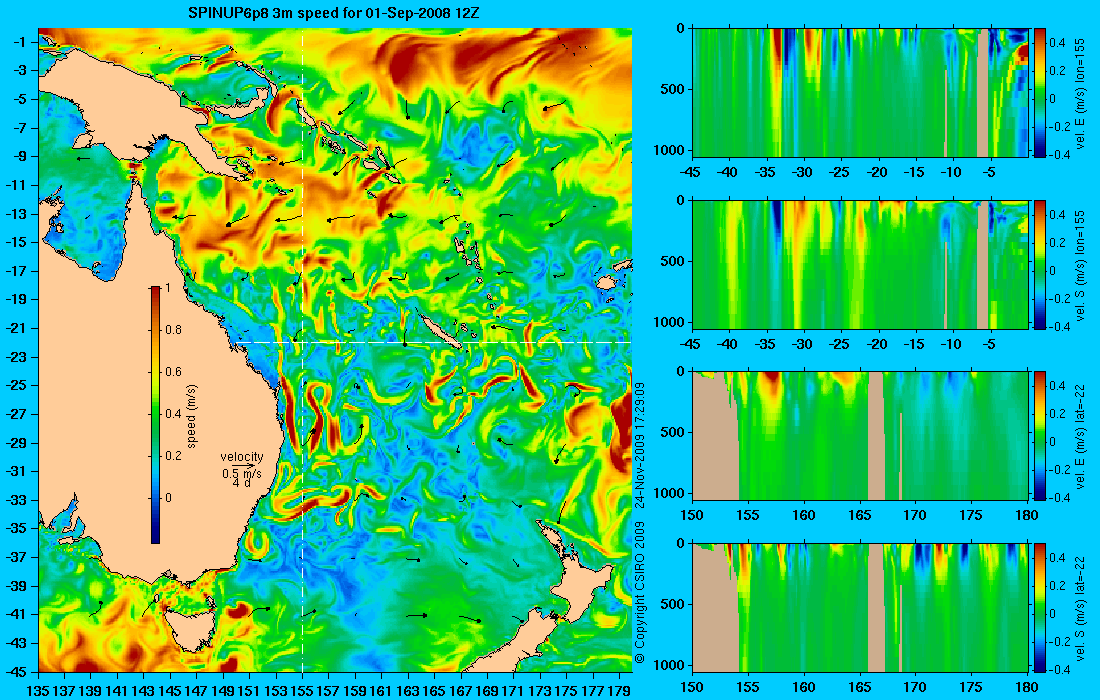1100x700 pixels.
Task: Click "-30" on the vel. E lon=155 panel axis
Action: click(x=803, y=172)
